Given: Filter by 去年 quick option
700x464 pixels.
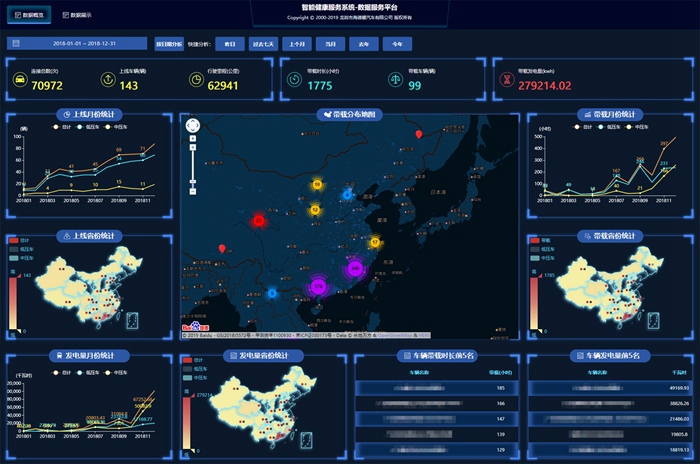Looking at the screenshot, I should pos(364,44).
